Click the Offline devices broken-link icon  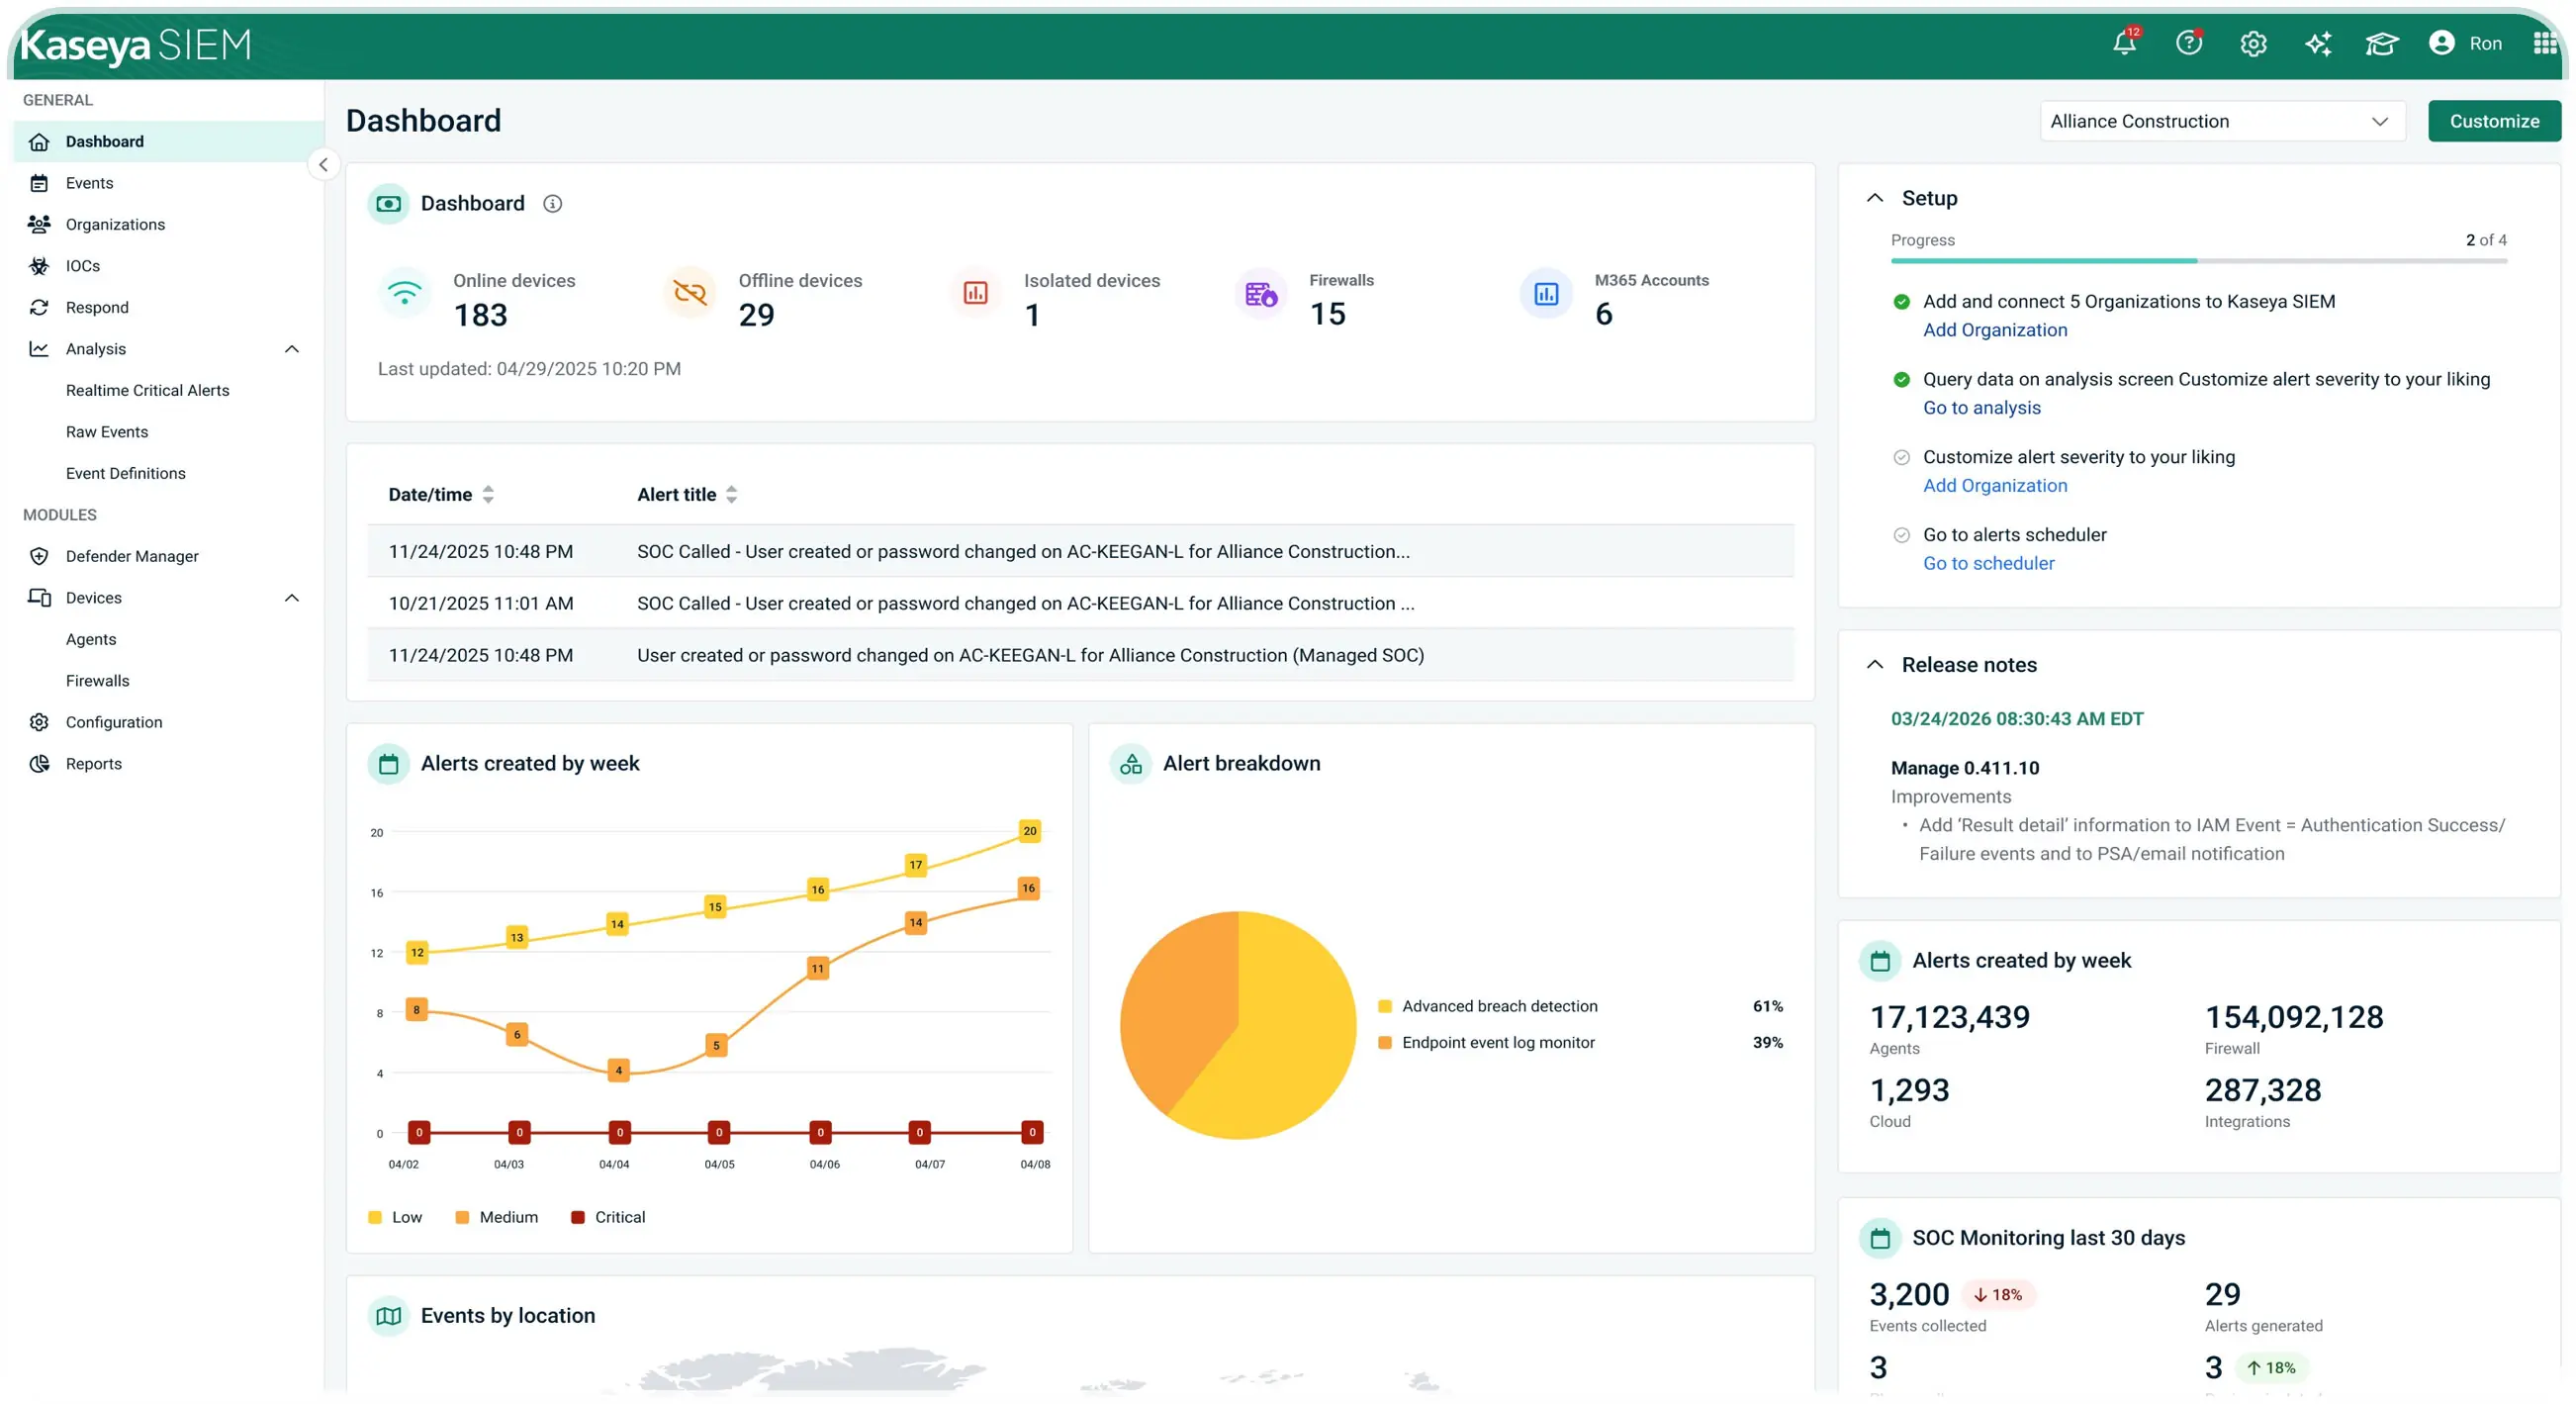point(689,293)
